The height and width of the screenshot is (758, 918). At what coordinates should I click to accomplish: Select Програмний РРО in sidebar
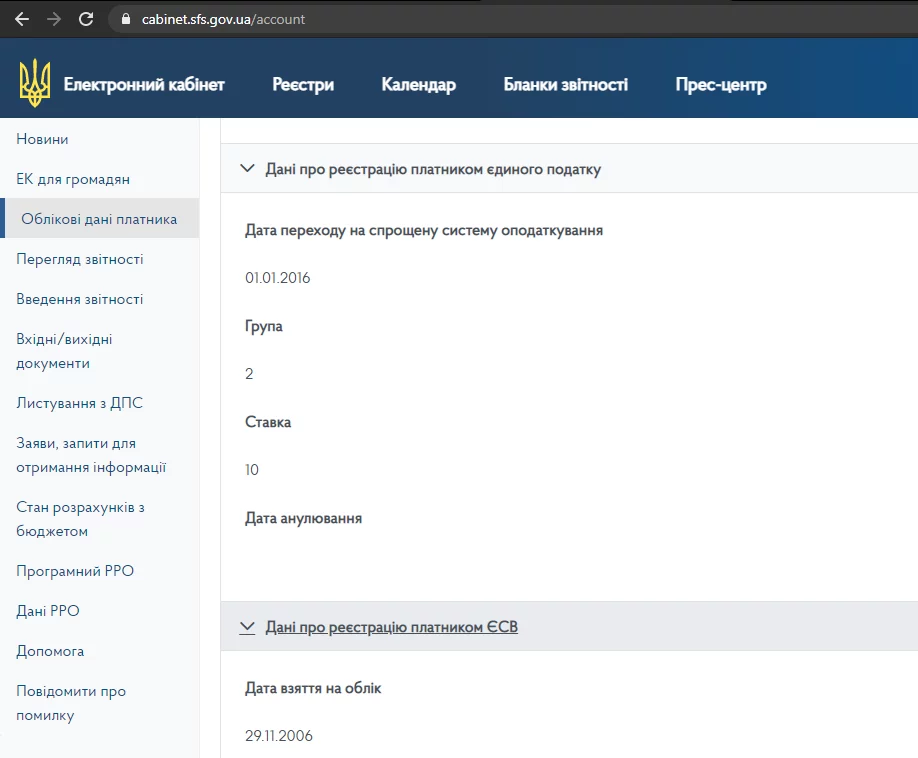(75, 571)
